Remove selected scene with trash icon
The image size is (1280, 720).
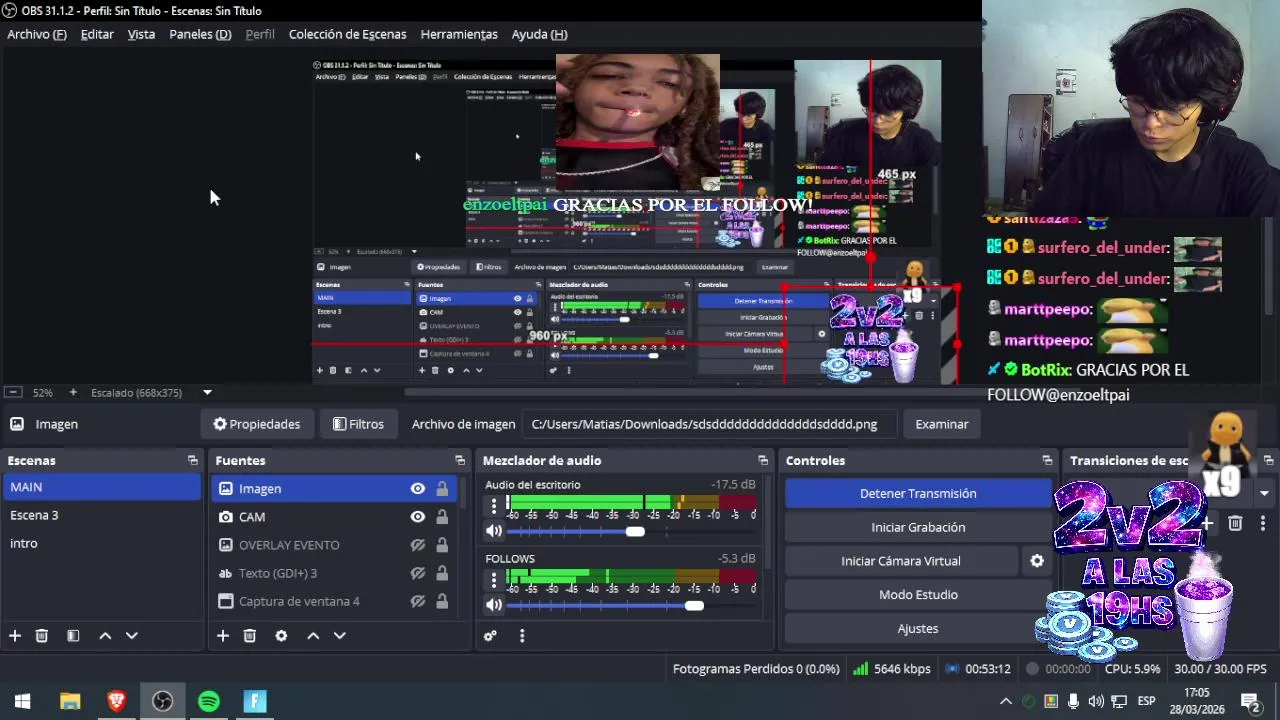point(42,636)
